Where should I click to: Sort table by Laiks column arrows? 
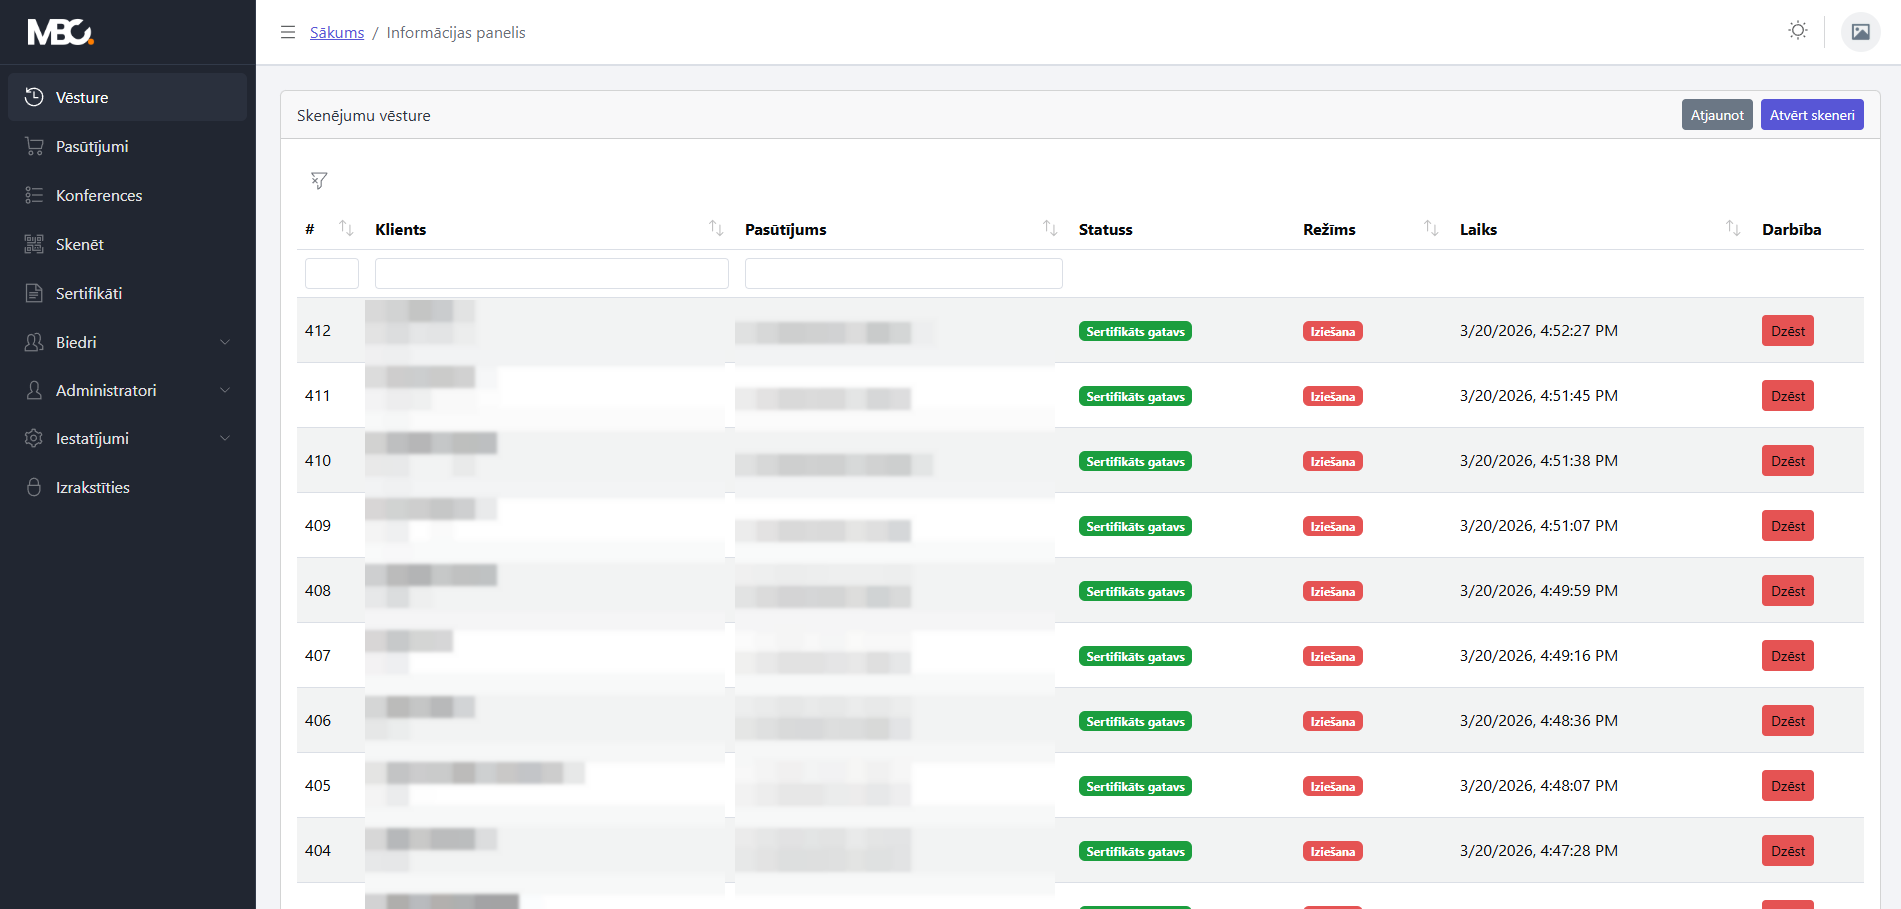pos(1733,228)
